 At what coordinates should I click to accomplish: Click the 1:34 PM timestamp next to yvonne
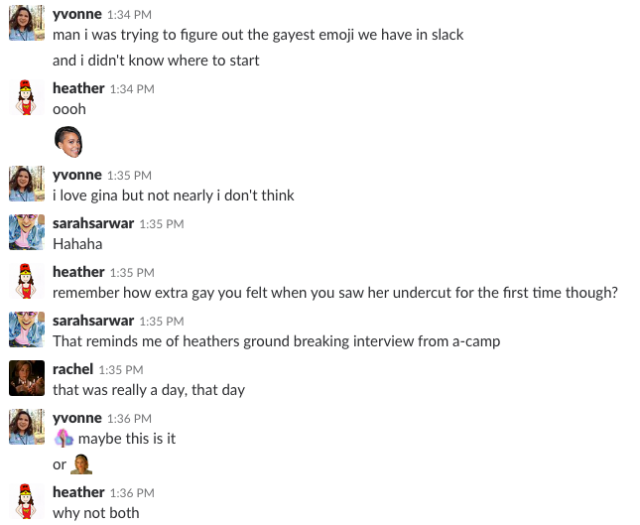click(129, 15)
